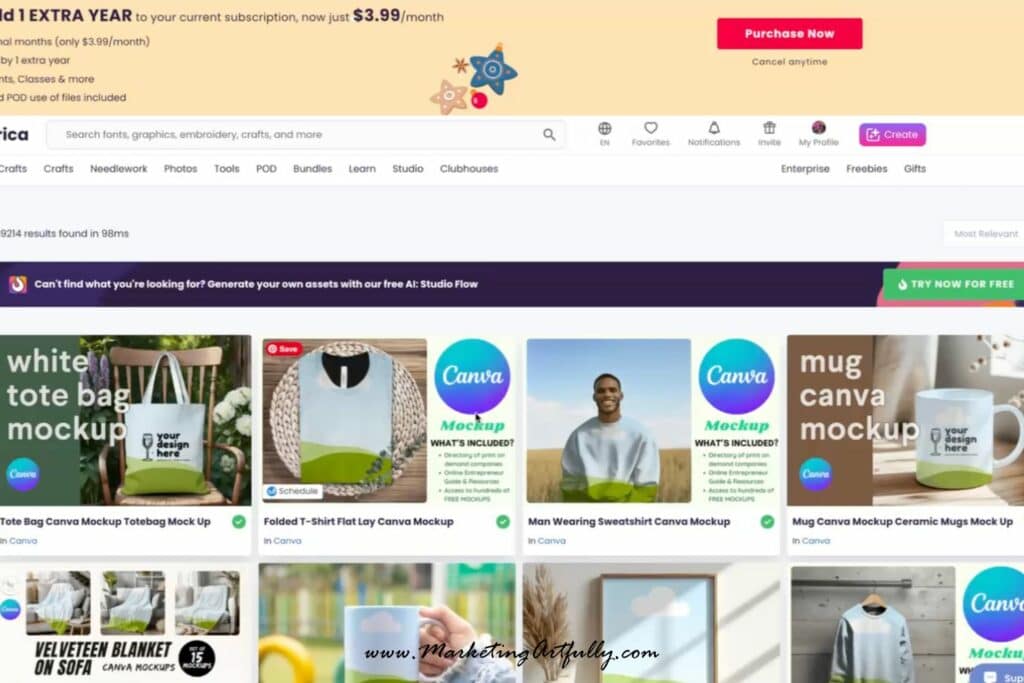
Task: Toggle green checkmark on Man Wearing Sweatshirt
Action: click(x=767, y=522)
